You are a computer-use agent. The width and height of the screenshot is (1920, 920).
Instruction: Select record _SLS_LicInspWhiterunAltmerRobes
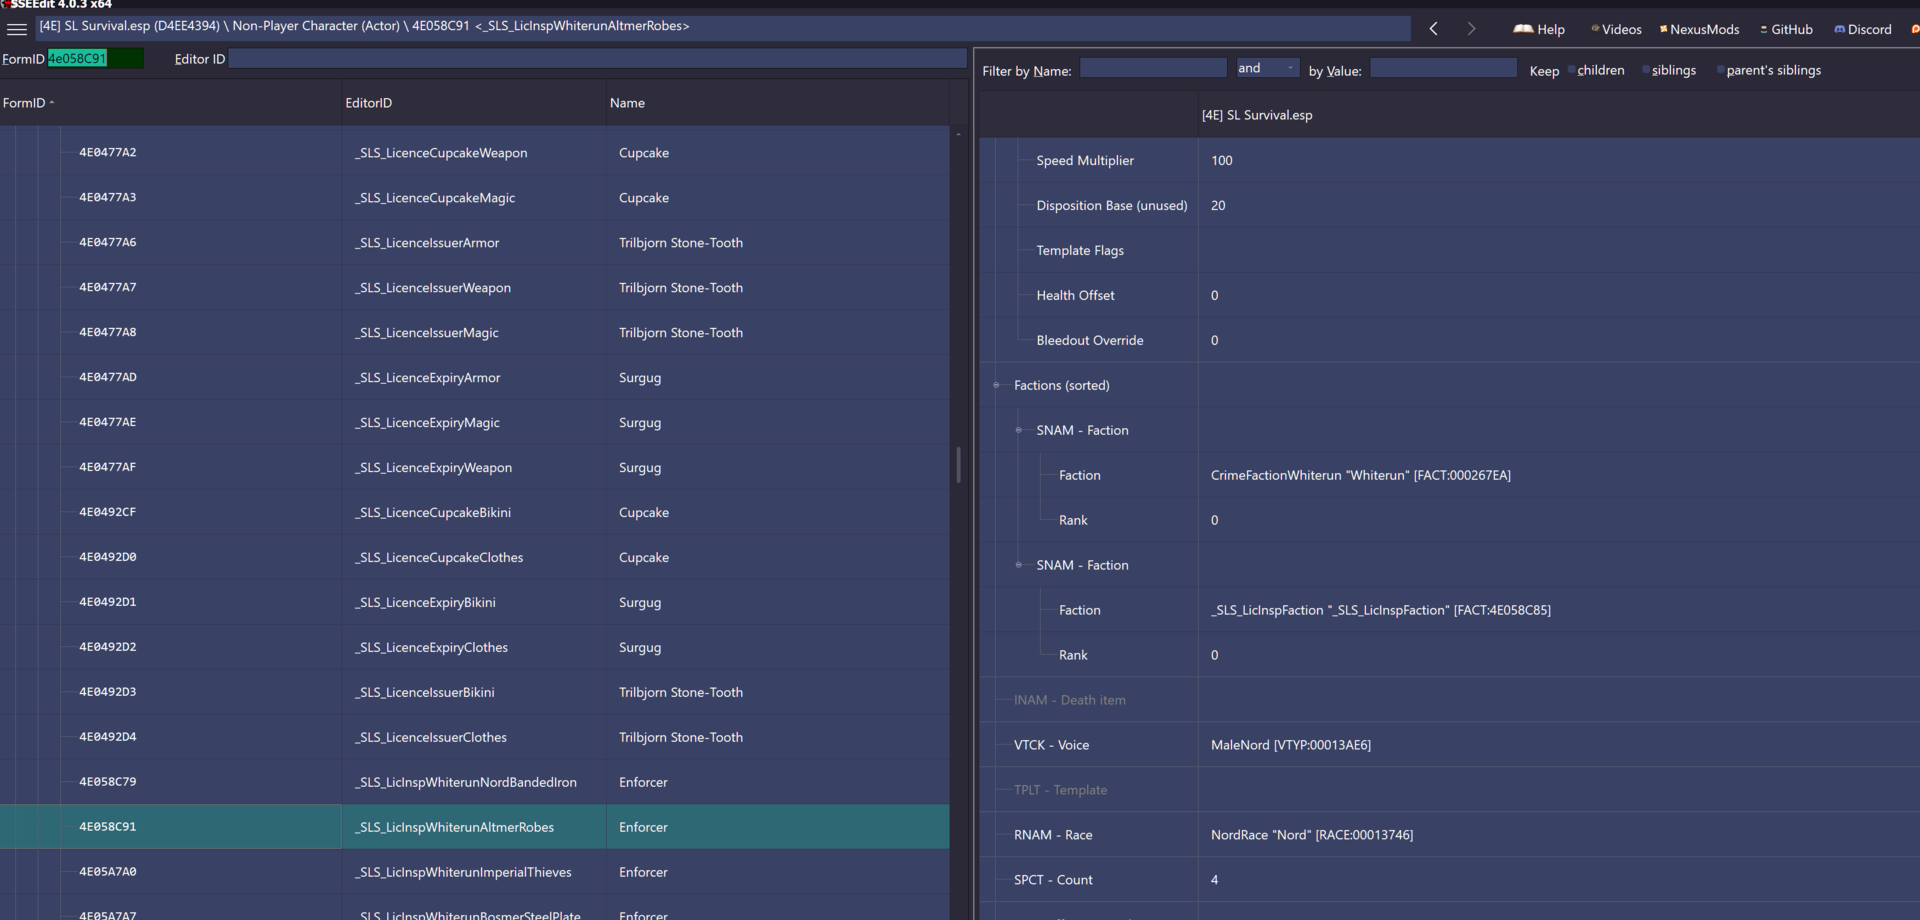[475, 827]
